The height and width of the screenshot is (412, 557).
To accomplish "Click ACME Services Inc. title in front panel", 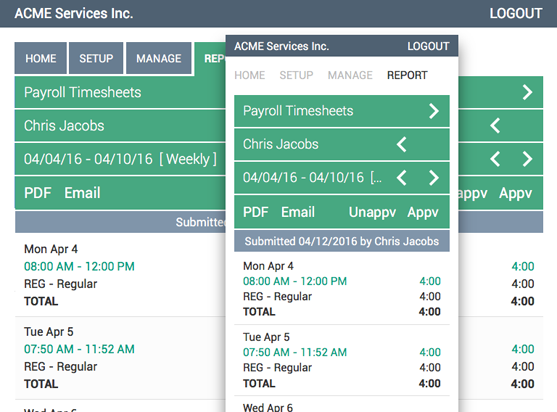I will [x=282, y=46].
